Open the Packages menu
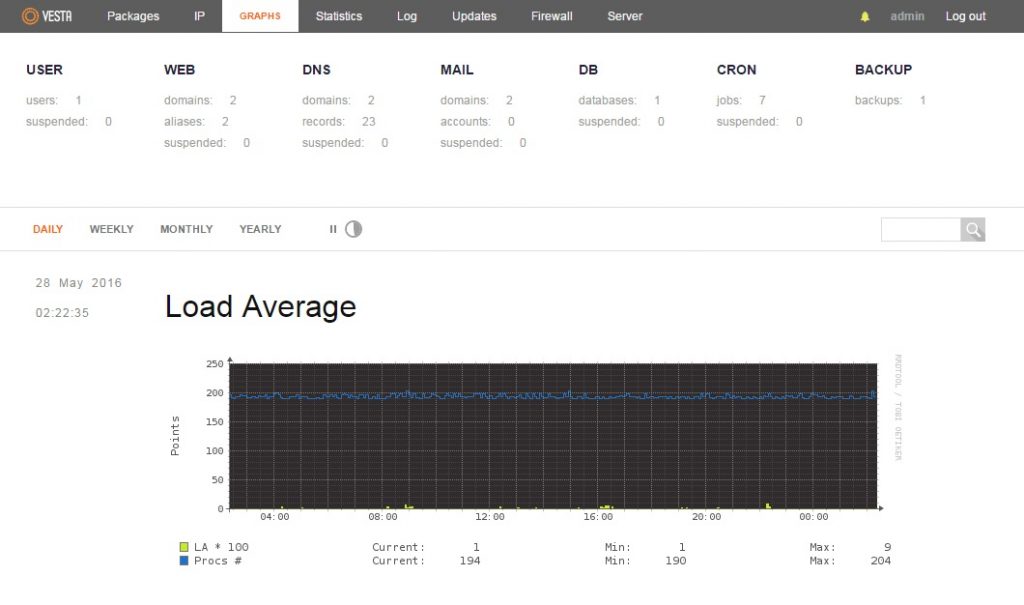1024x605 pixels. [x=133, y=16]
